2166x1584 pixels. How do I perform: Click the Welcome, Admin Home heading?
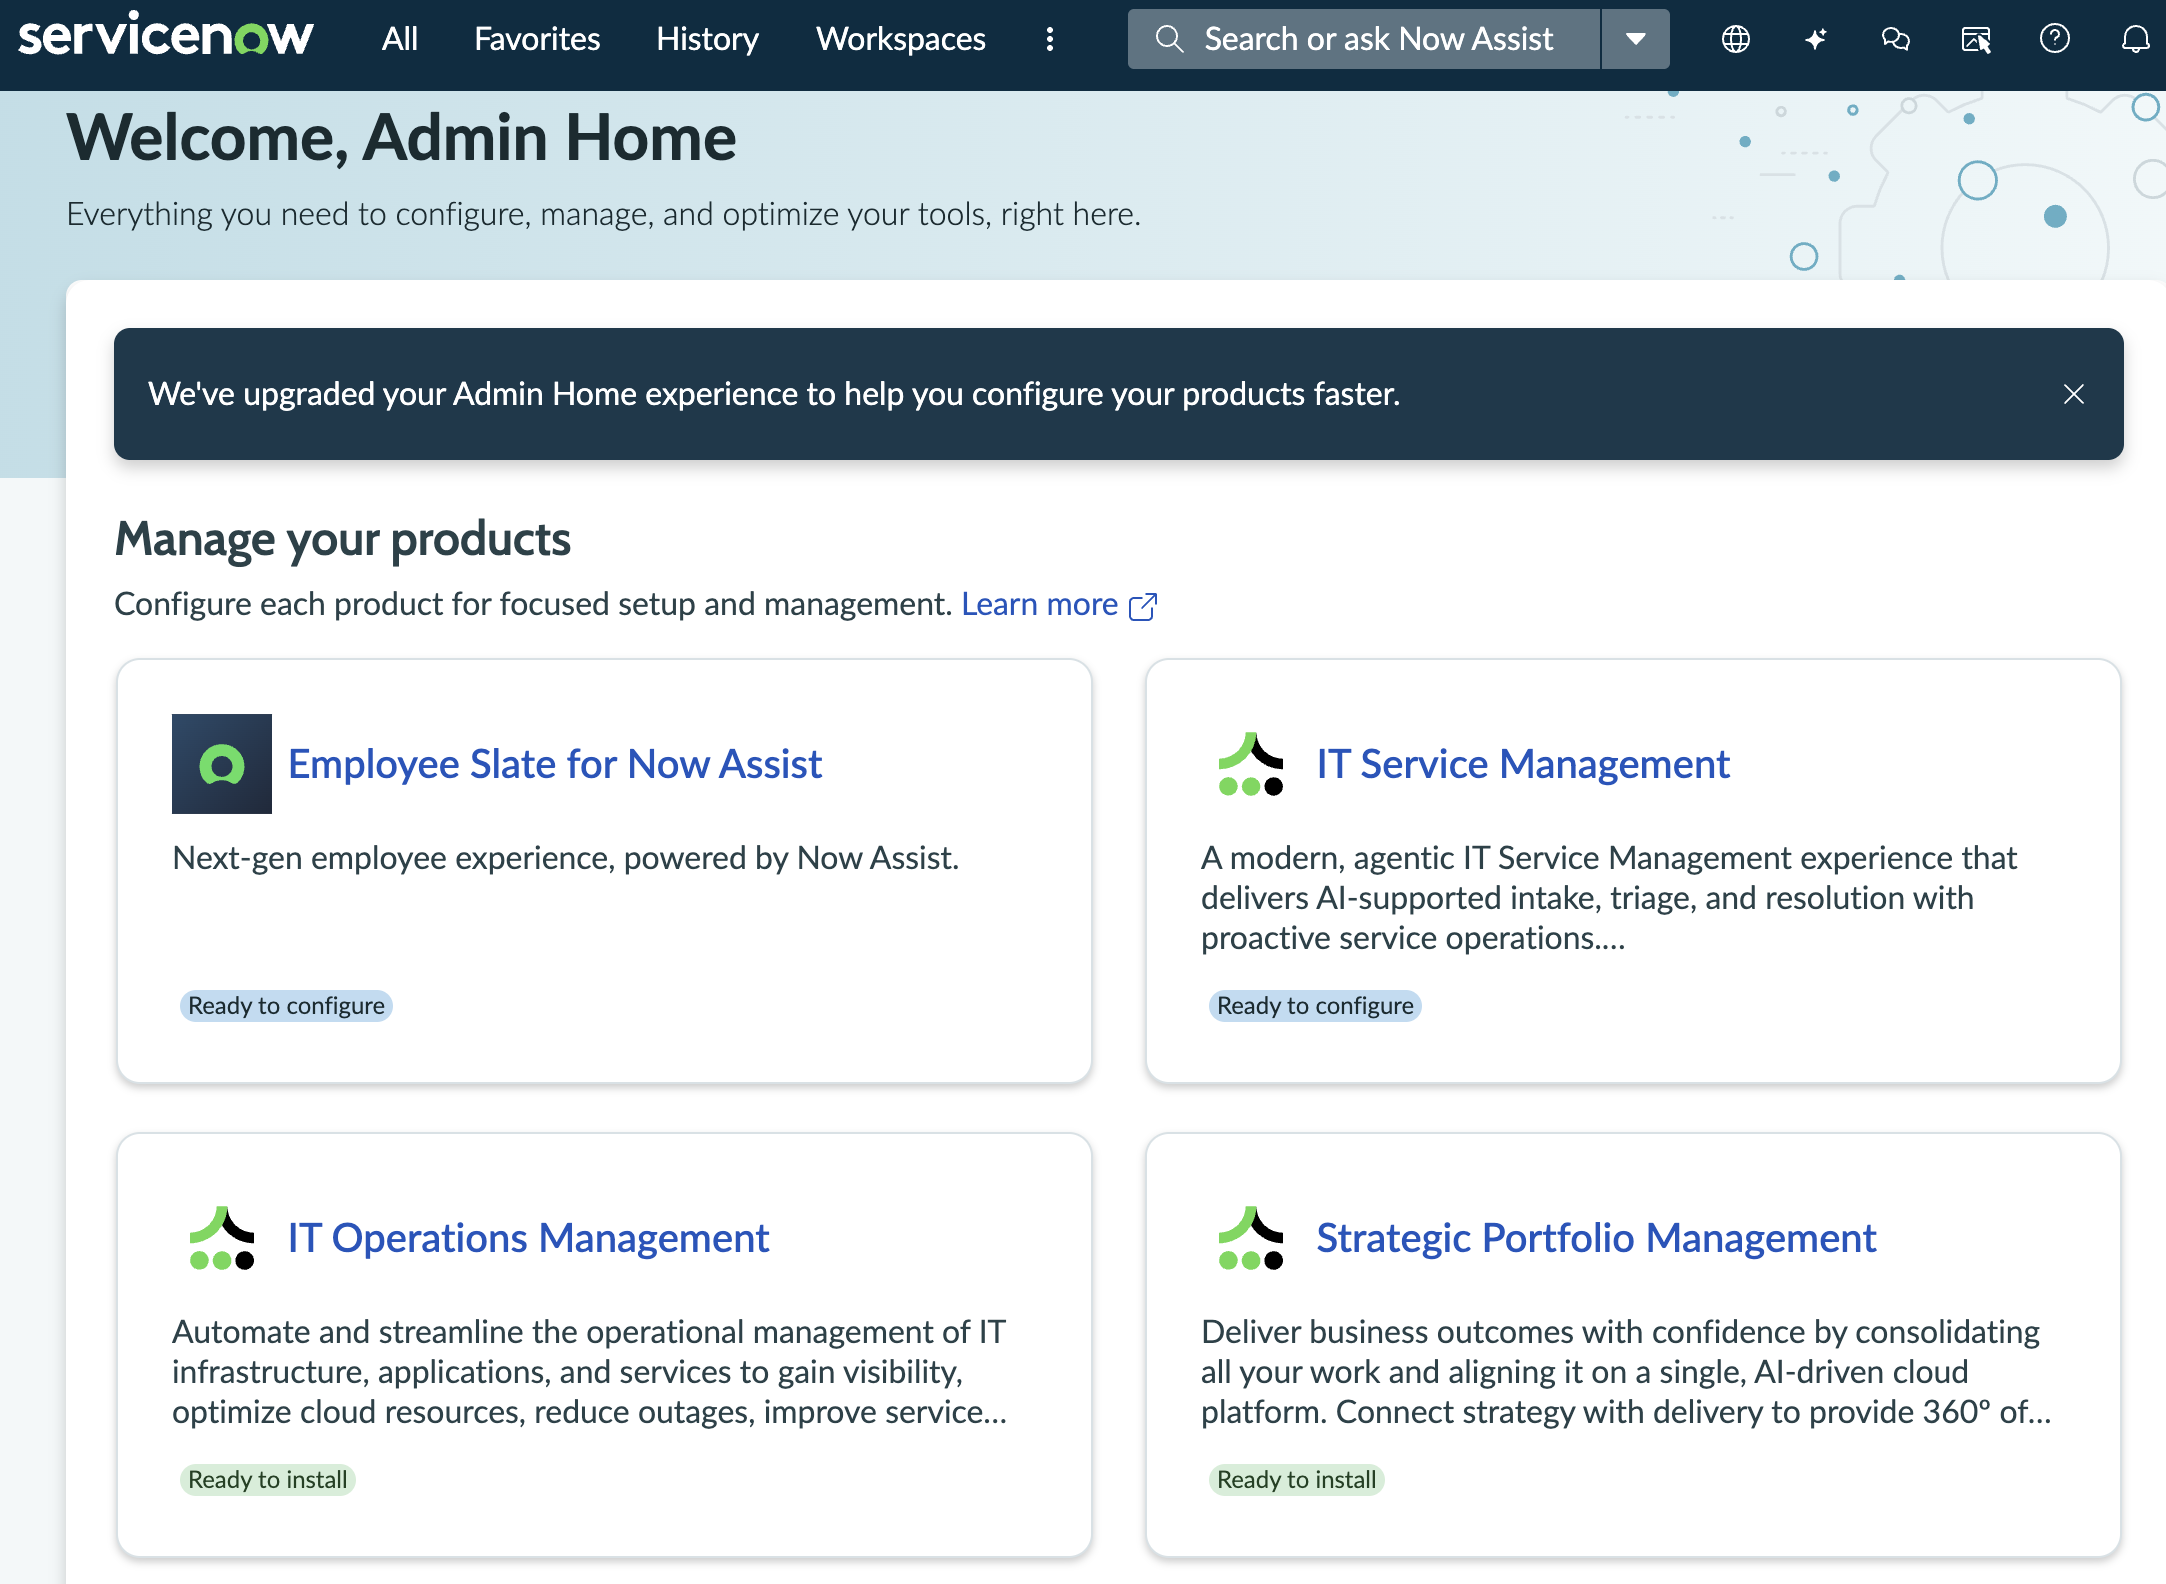point(402,138)
